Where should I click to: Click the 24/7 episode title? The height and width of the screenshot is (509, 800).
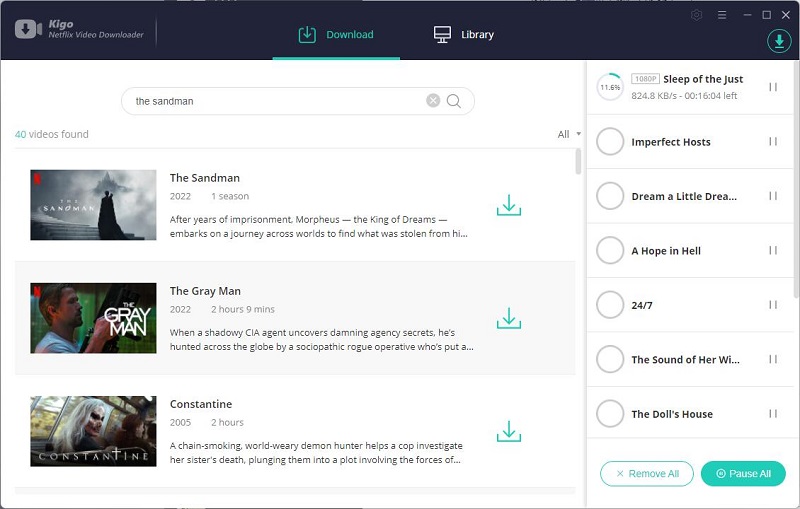tap(642, 306)
